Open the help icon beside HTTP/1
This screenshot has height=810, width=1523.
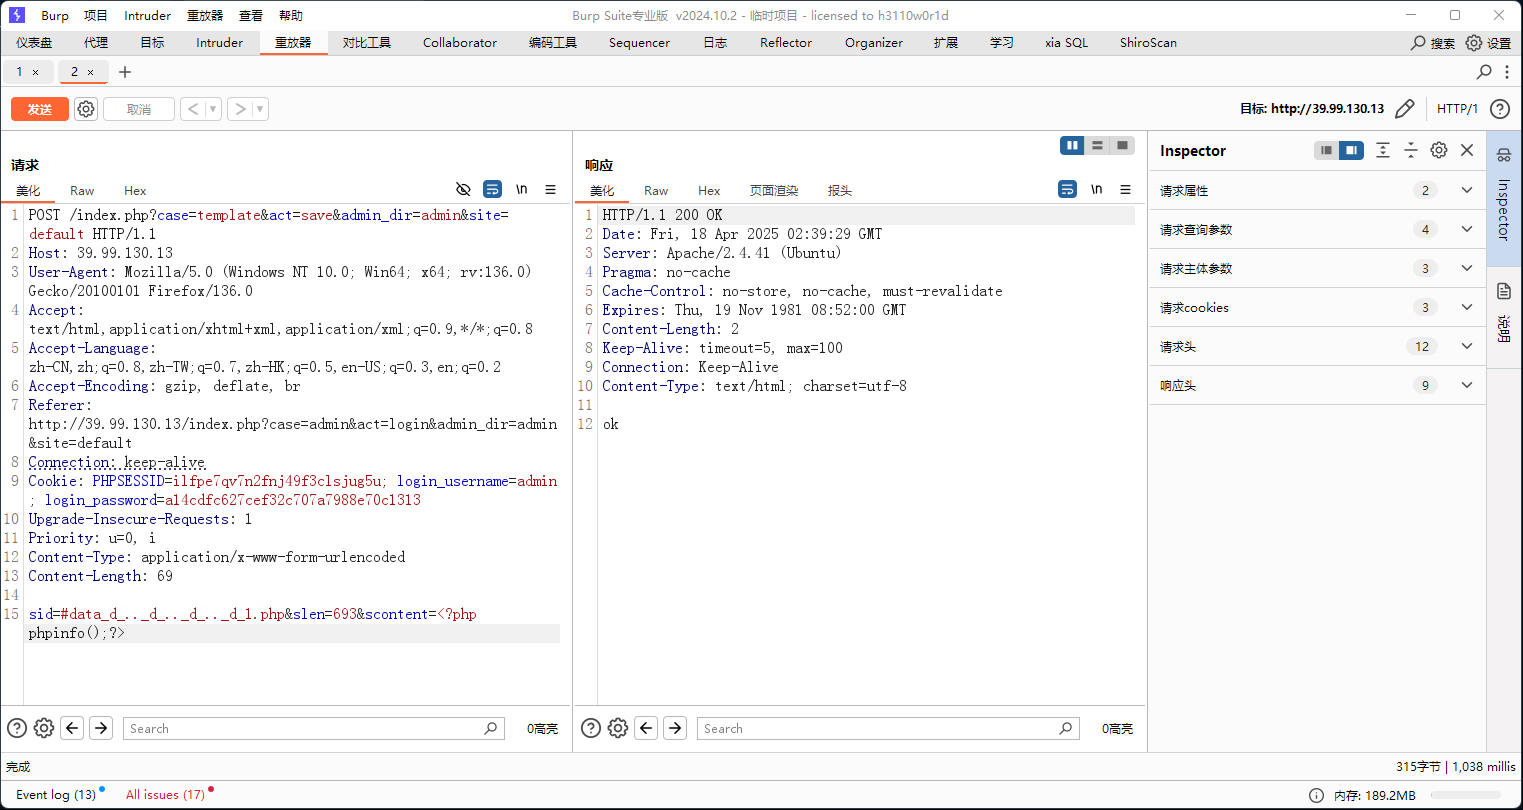[1499, 109]
